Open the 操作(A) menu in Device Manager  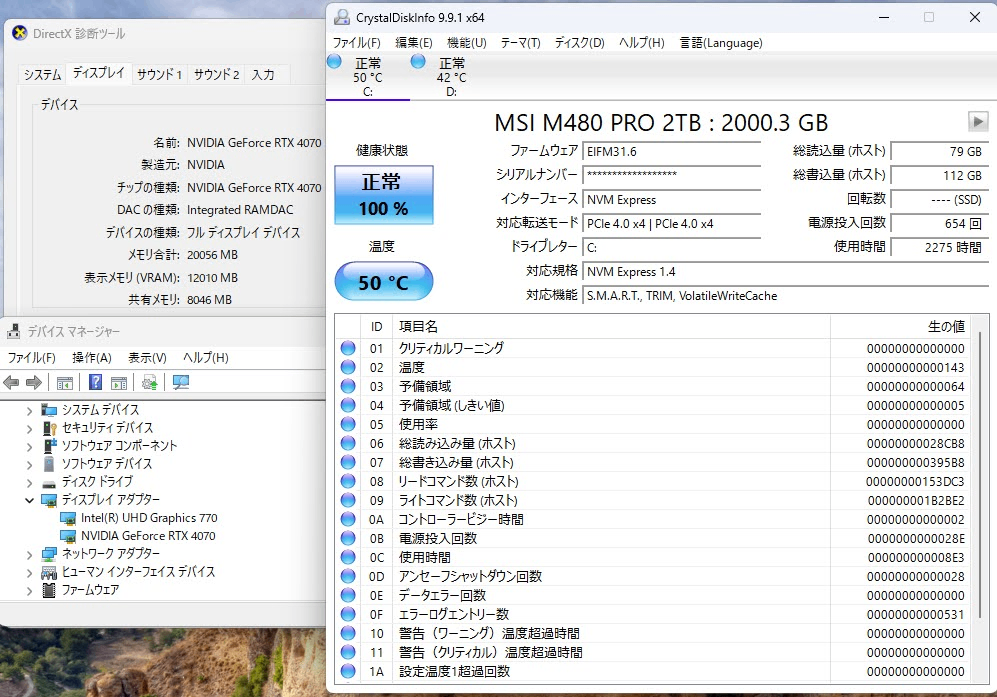[x=92, y=357]
